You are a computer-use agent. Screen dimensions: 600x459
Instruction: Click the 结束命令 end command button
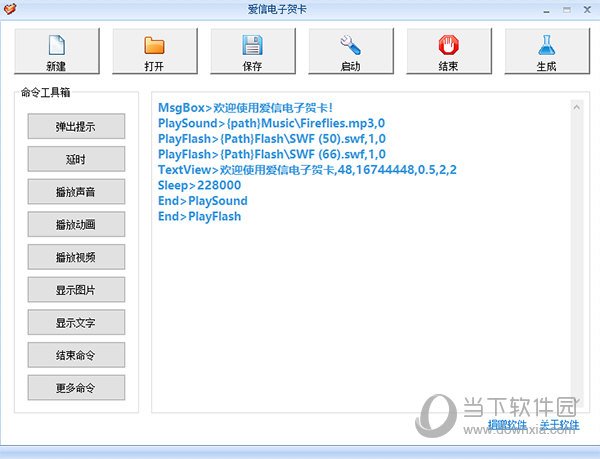click(76, 354)
